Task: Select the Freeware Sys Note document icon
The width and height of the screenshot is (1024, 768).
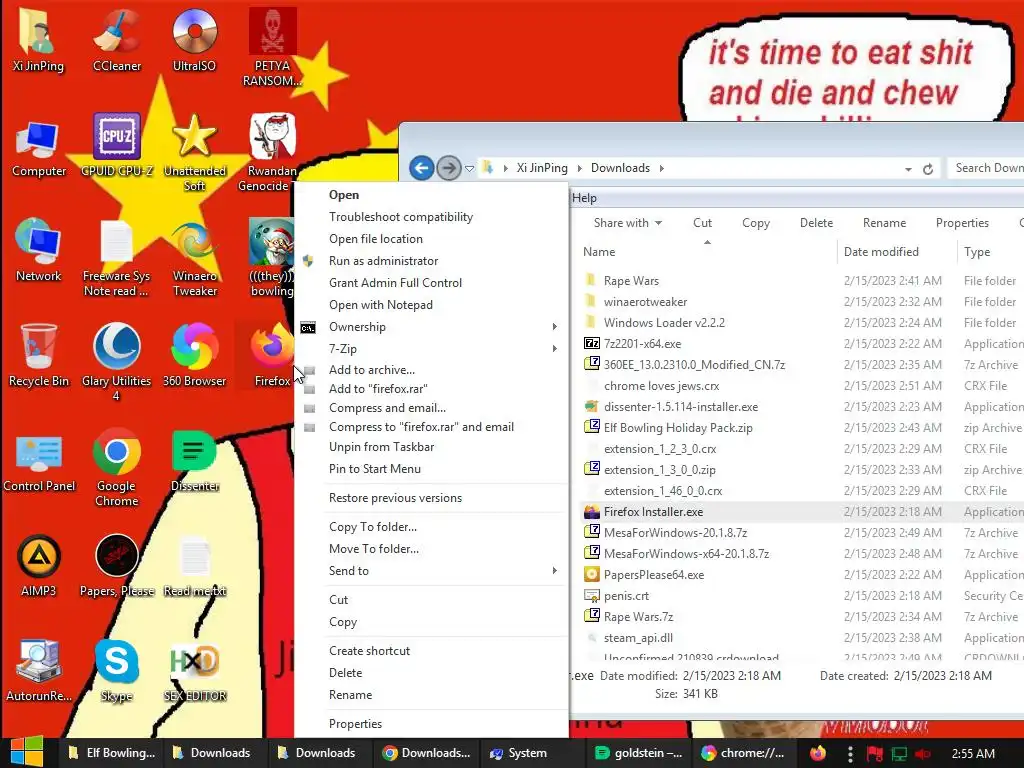Action: click(116, 259)
